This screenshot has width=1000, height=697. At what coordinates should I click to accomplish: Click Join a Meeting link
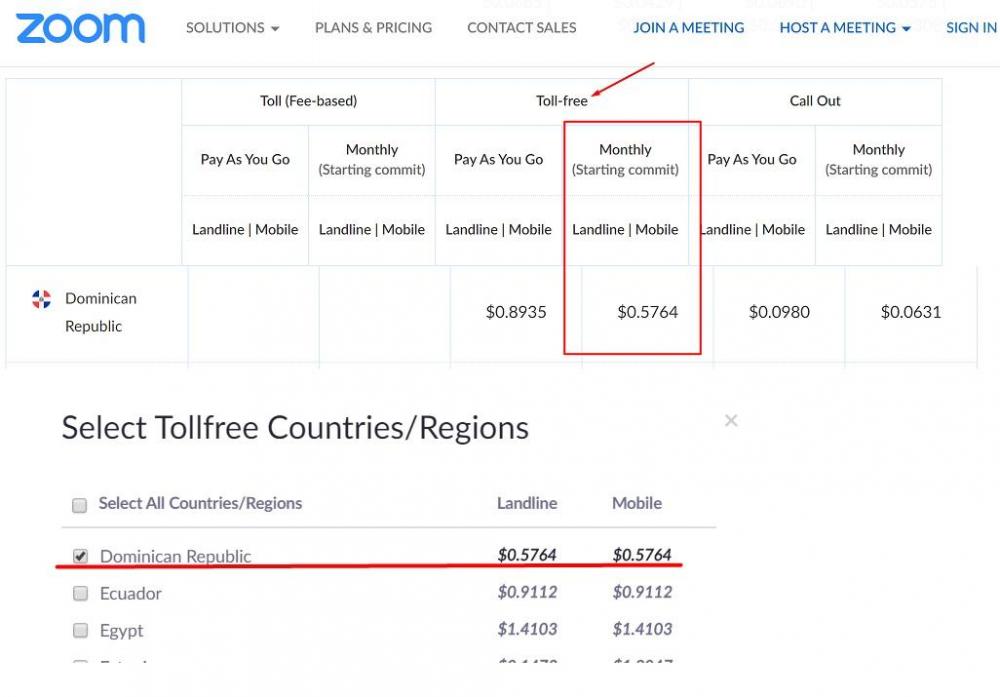click(688, 28)
